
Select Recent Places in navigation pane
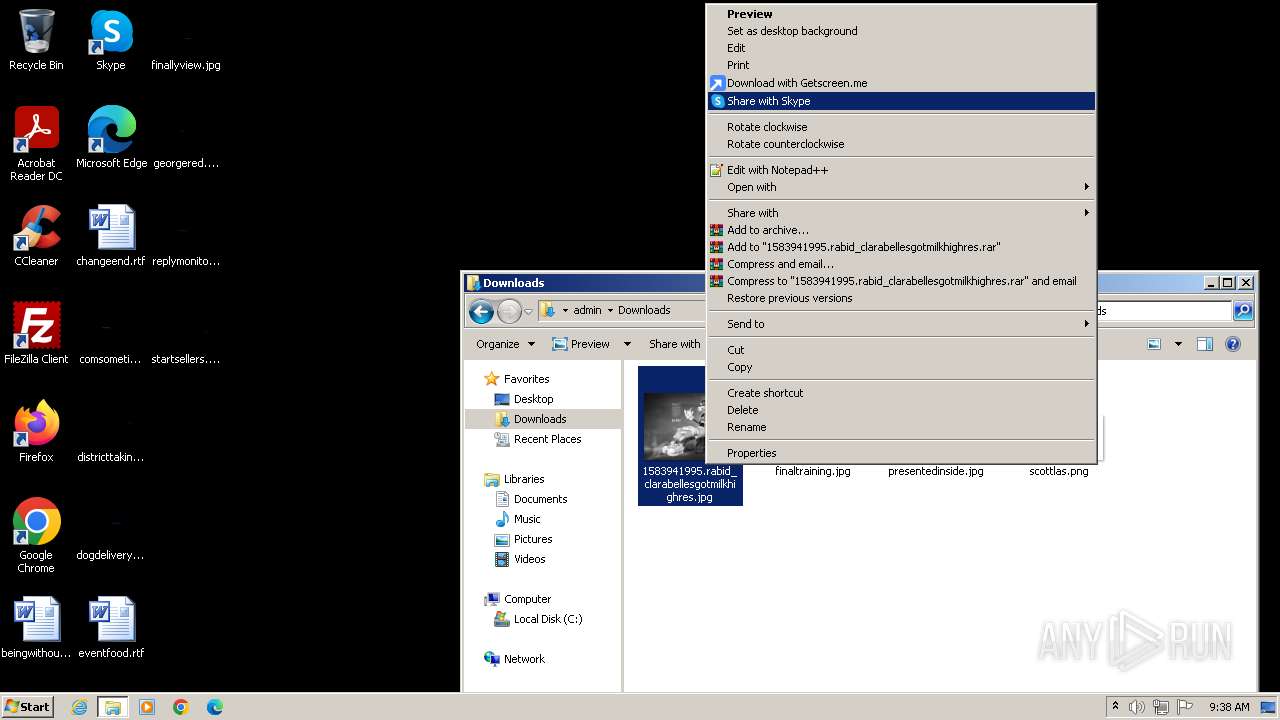(x=547, y=439)
